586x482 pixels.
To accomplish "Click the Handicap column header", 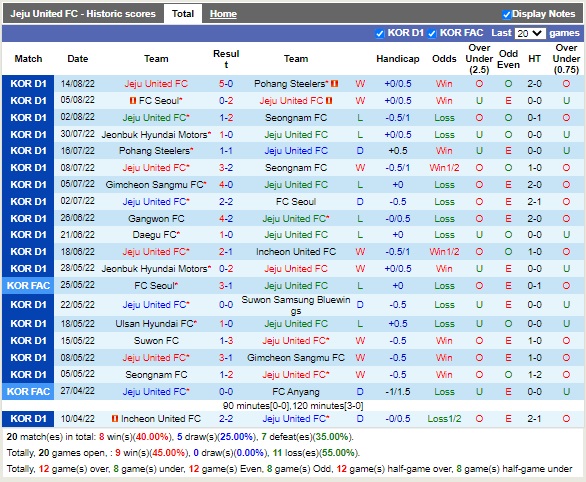I will point(398,59).
